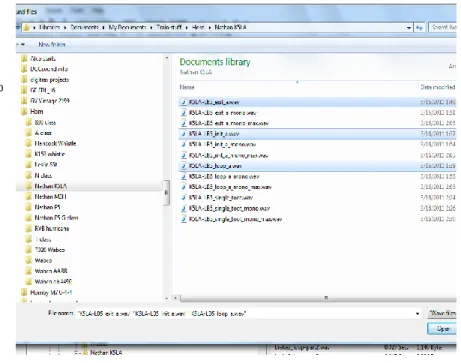Click the wav icon of K5LA-L05_loop_a.wav

[183, 166]
